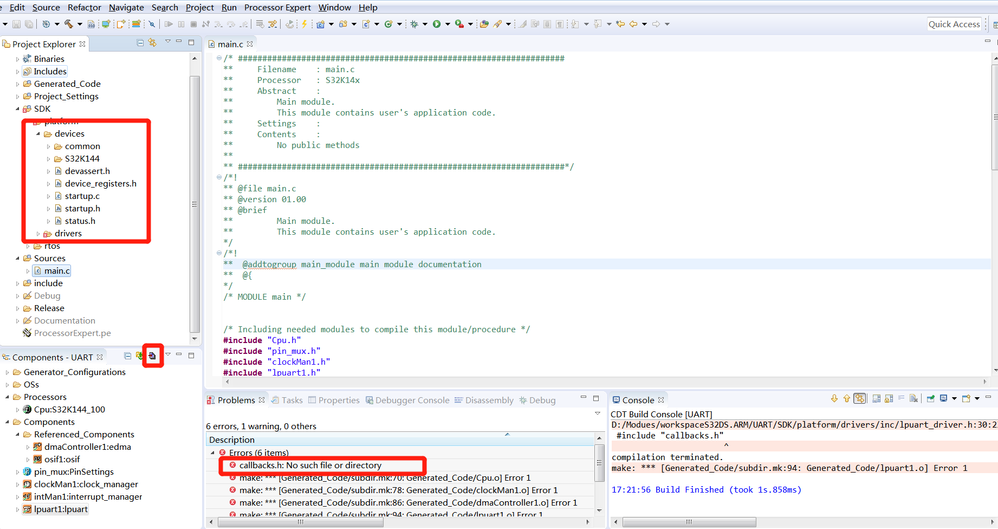Select Cpu:S32K144_100 processor

tap(69, 409)
